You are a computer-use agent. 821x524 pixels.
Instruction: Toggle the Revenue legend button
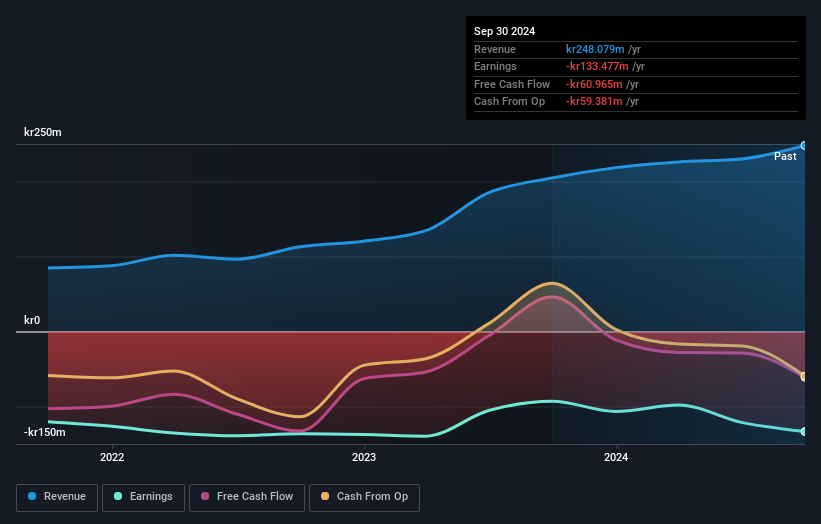[x=57, y=497]
